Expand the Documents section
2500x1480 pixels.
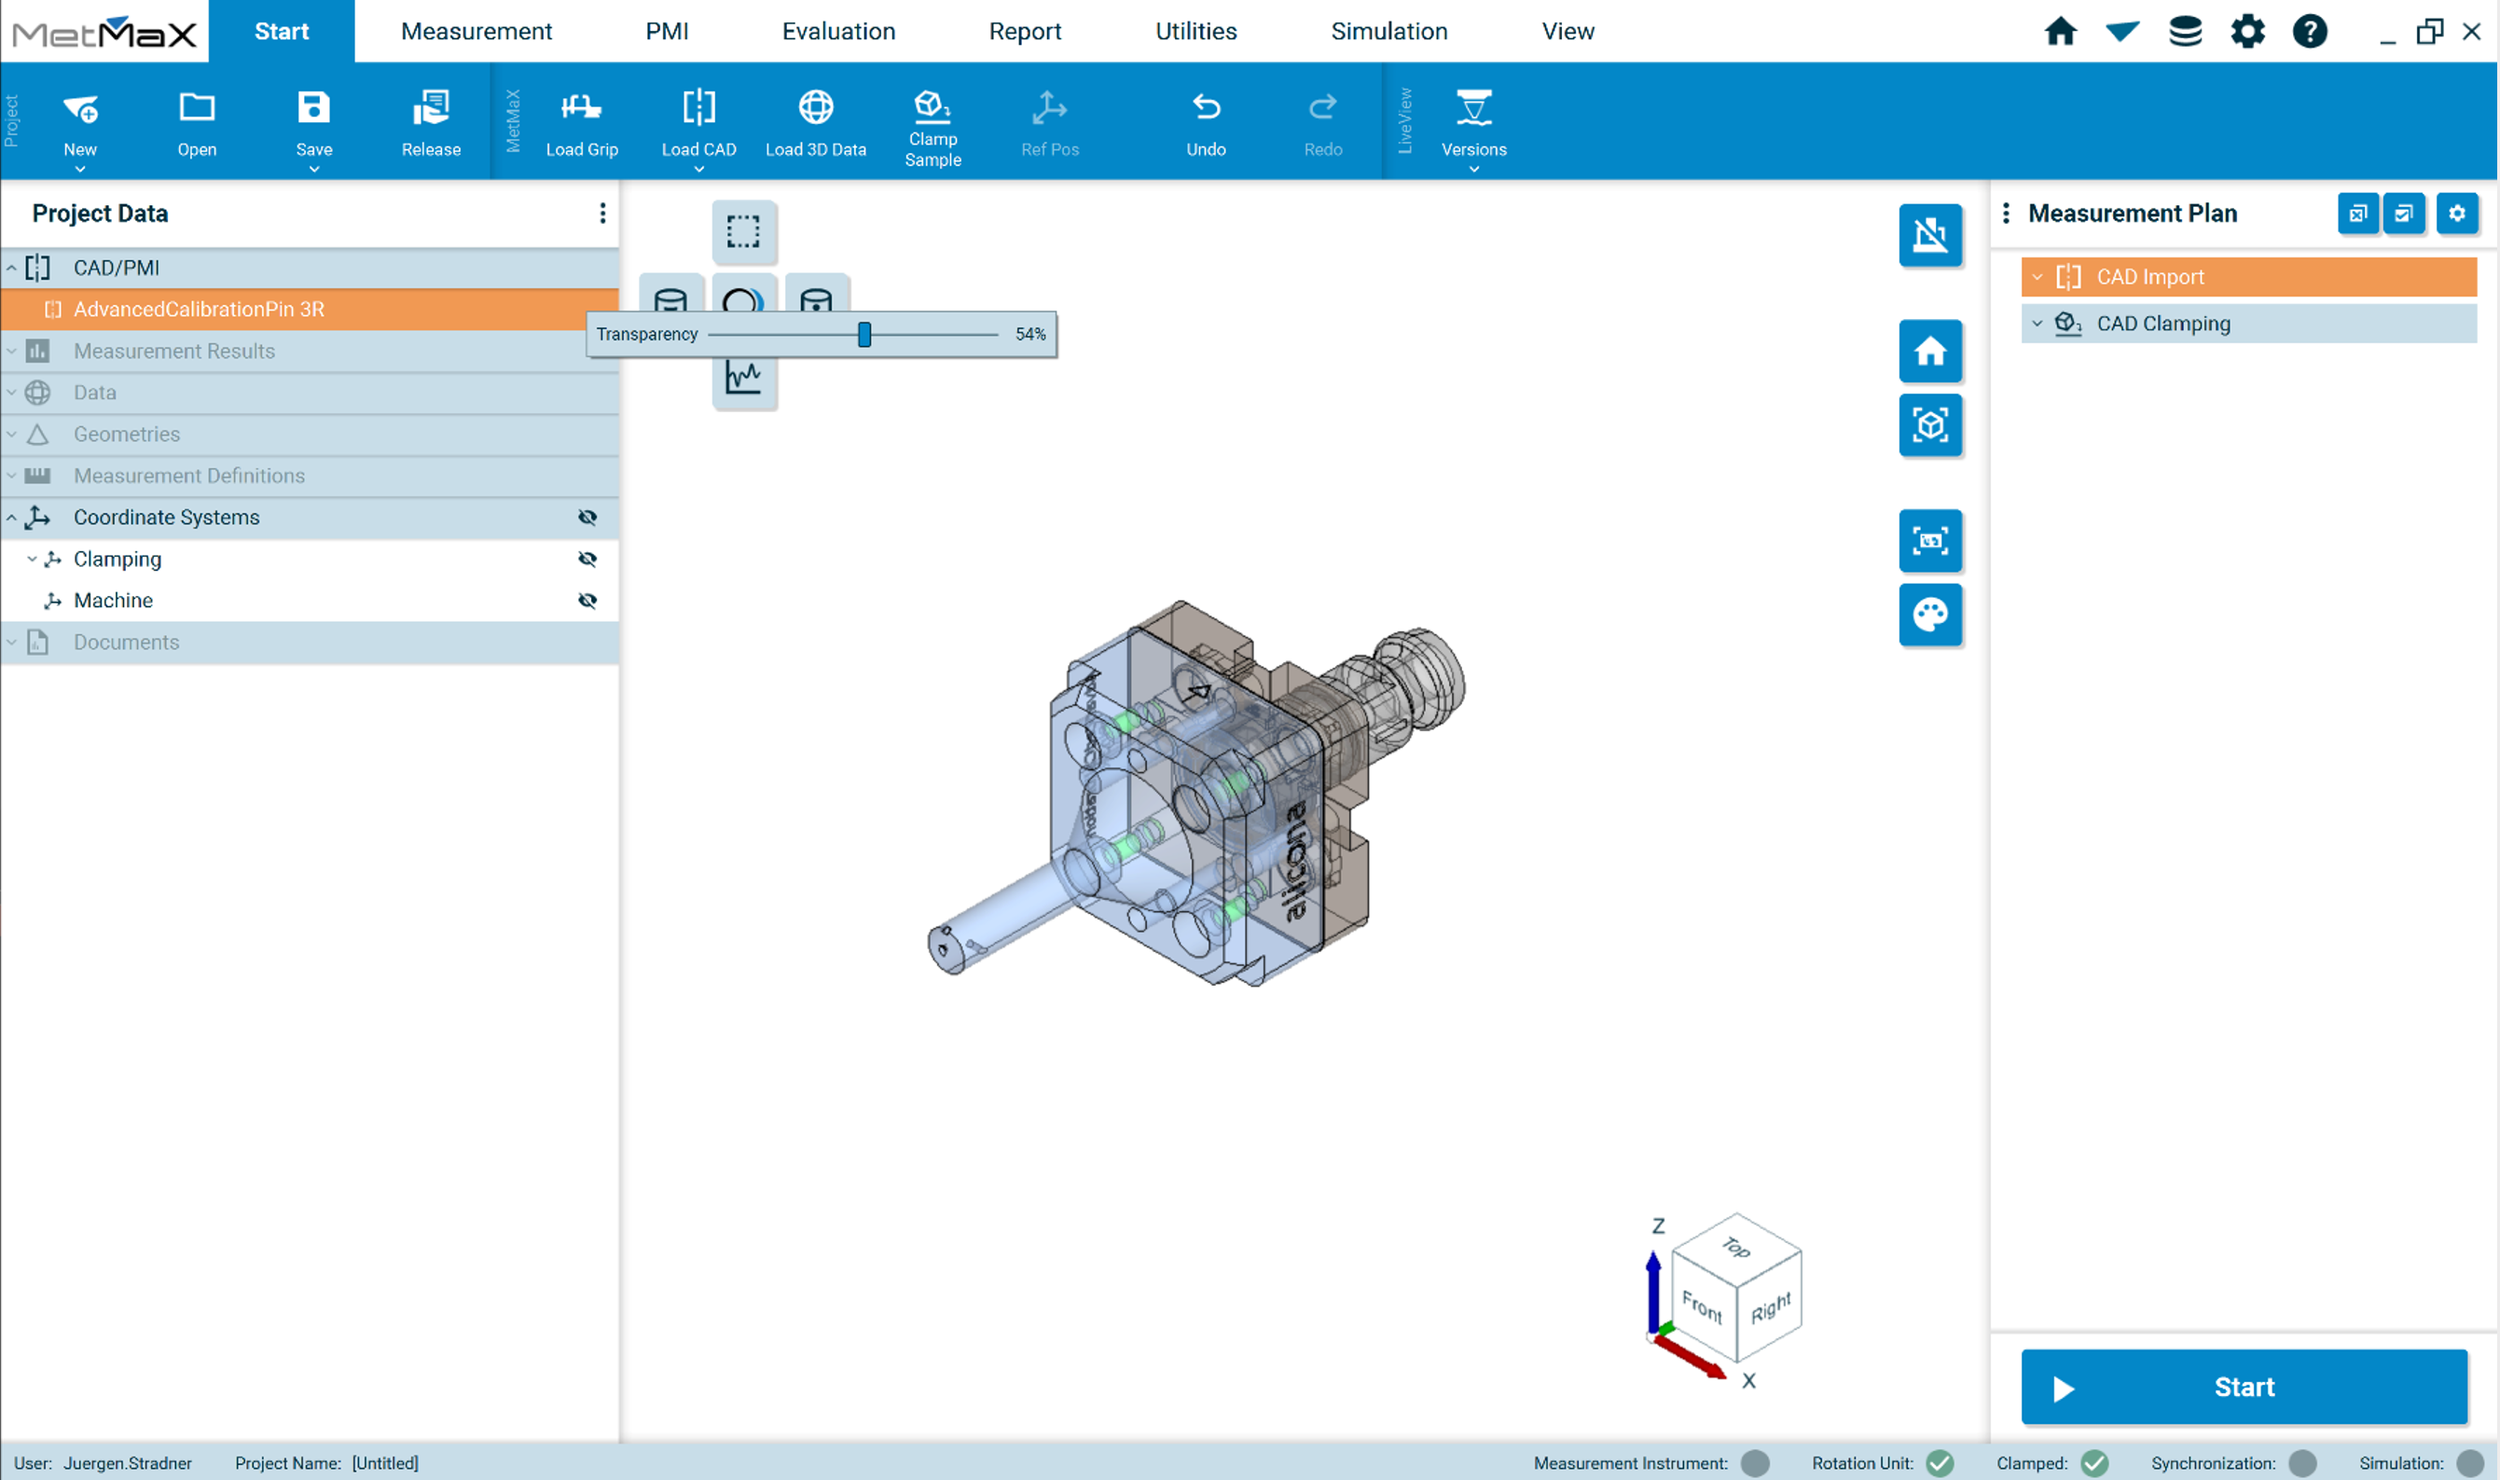12,642
